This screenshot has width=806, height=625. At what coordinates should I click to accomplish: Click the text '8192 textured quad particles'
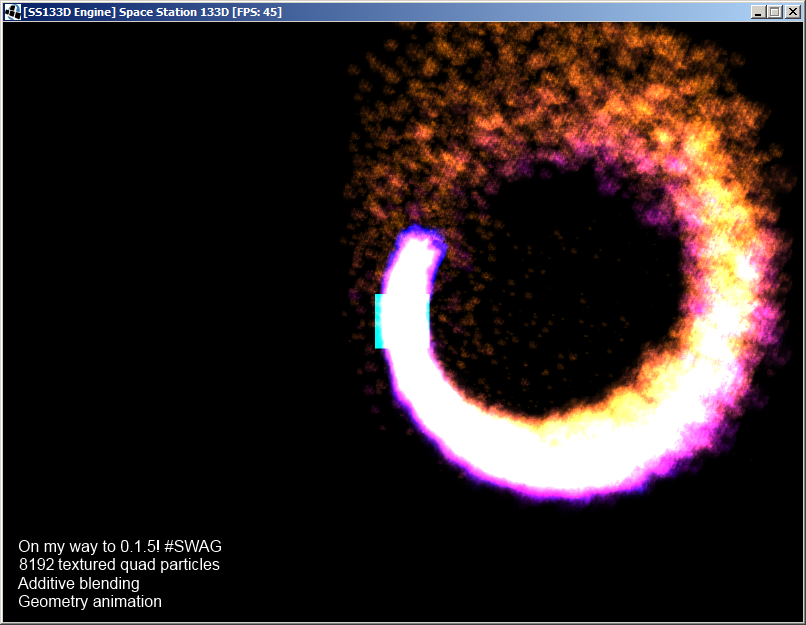click(119, 564)
